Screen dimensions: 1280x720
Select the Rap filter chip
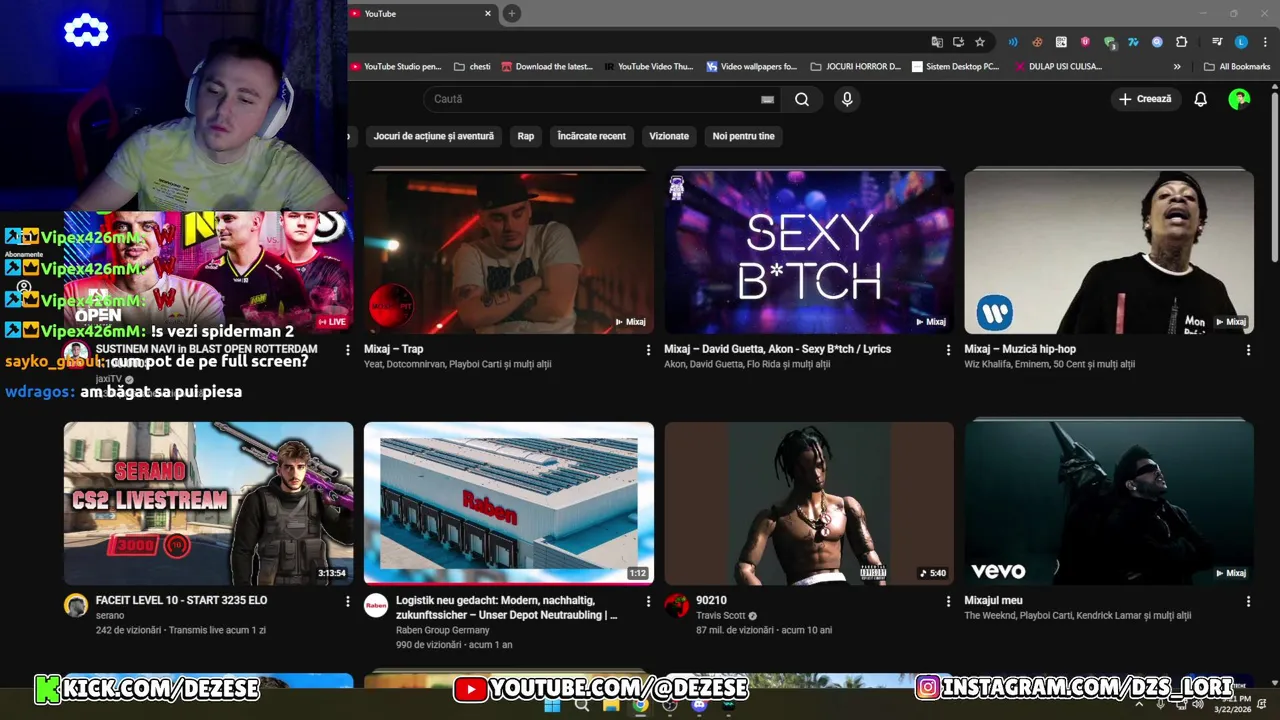pyautogui.click(x=526, y=136)
